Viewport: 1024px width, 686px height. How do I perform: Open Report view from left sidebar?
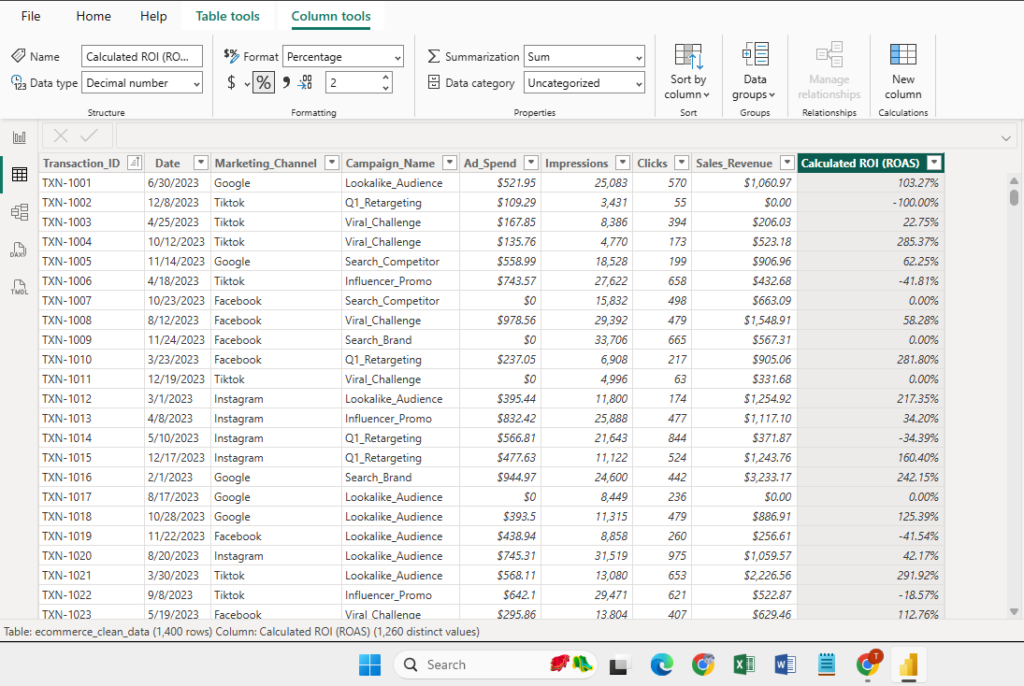(x=19, y=137)
